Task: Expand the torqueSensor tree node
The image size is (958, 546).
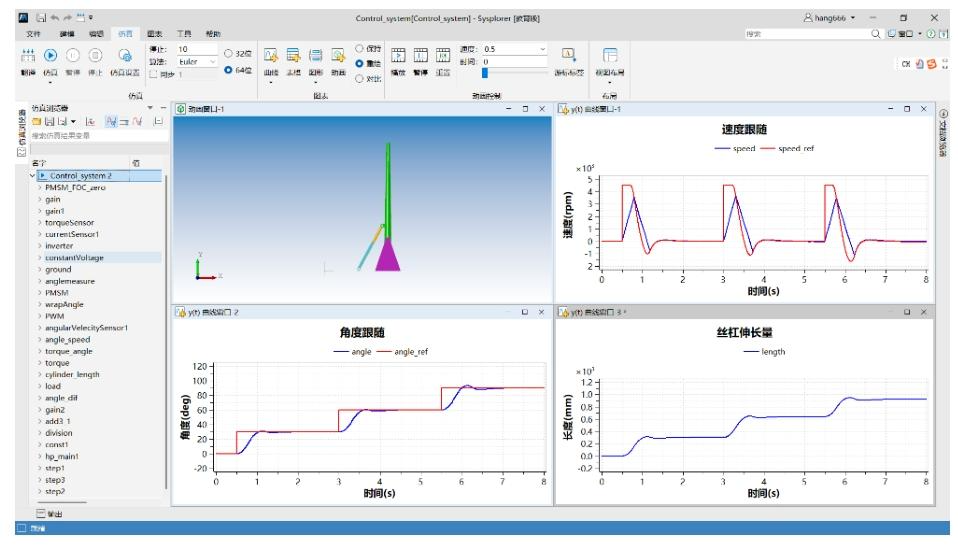Action: [40, 223]
